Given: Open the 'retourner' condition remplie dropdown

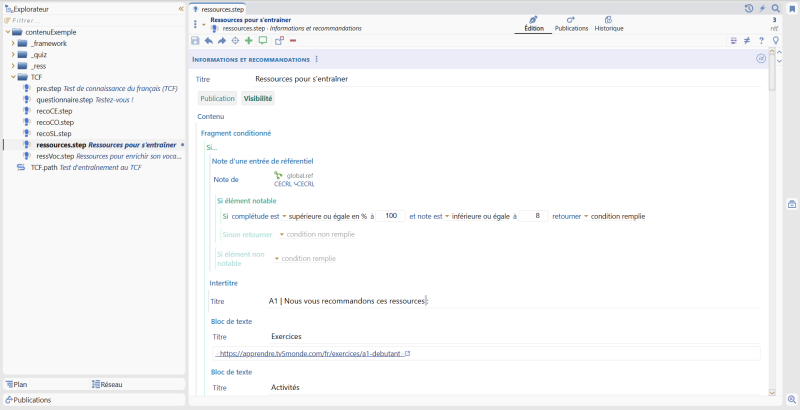Looking at the screenshot, I should coord(586,217).
